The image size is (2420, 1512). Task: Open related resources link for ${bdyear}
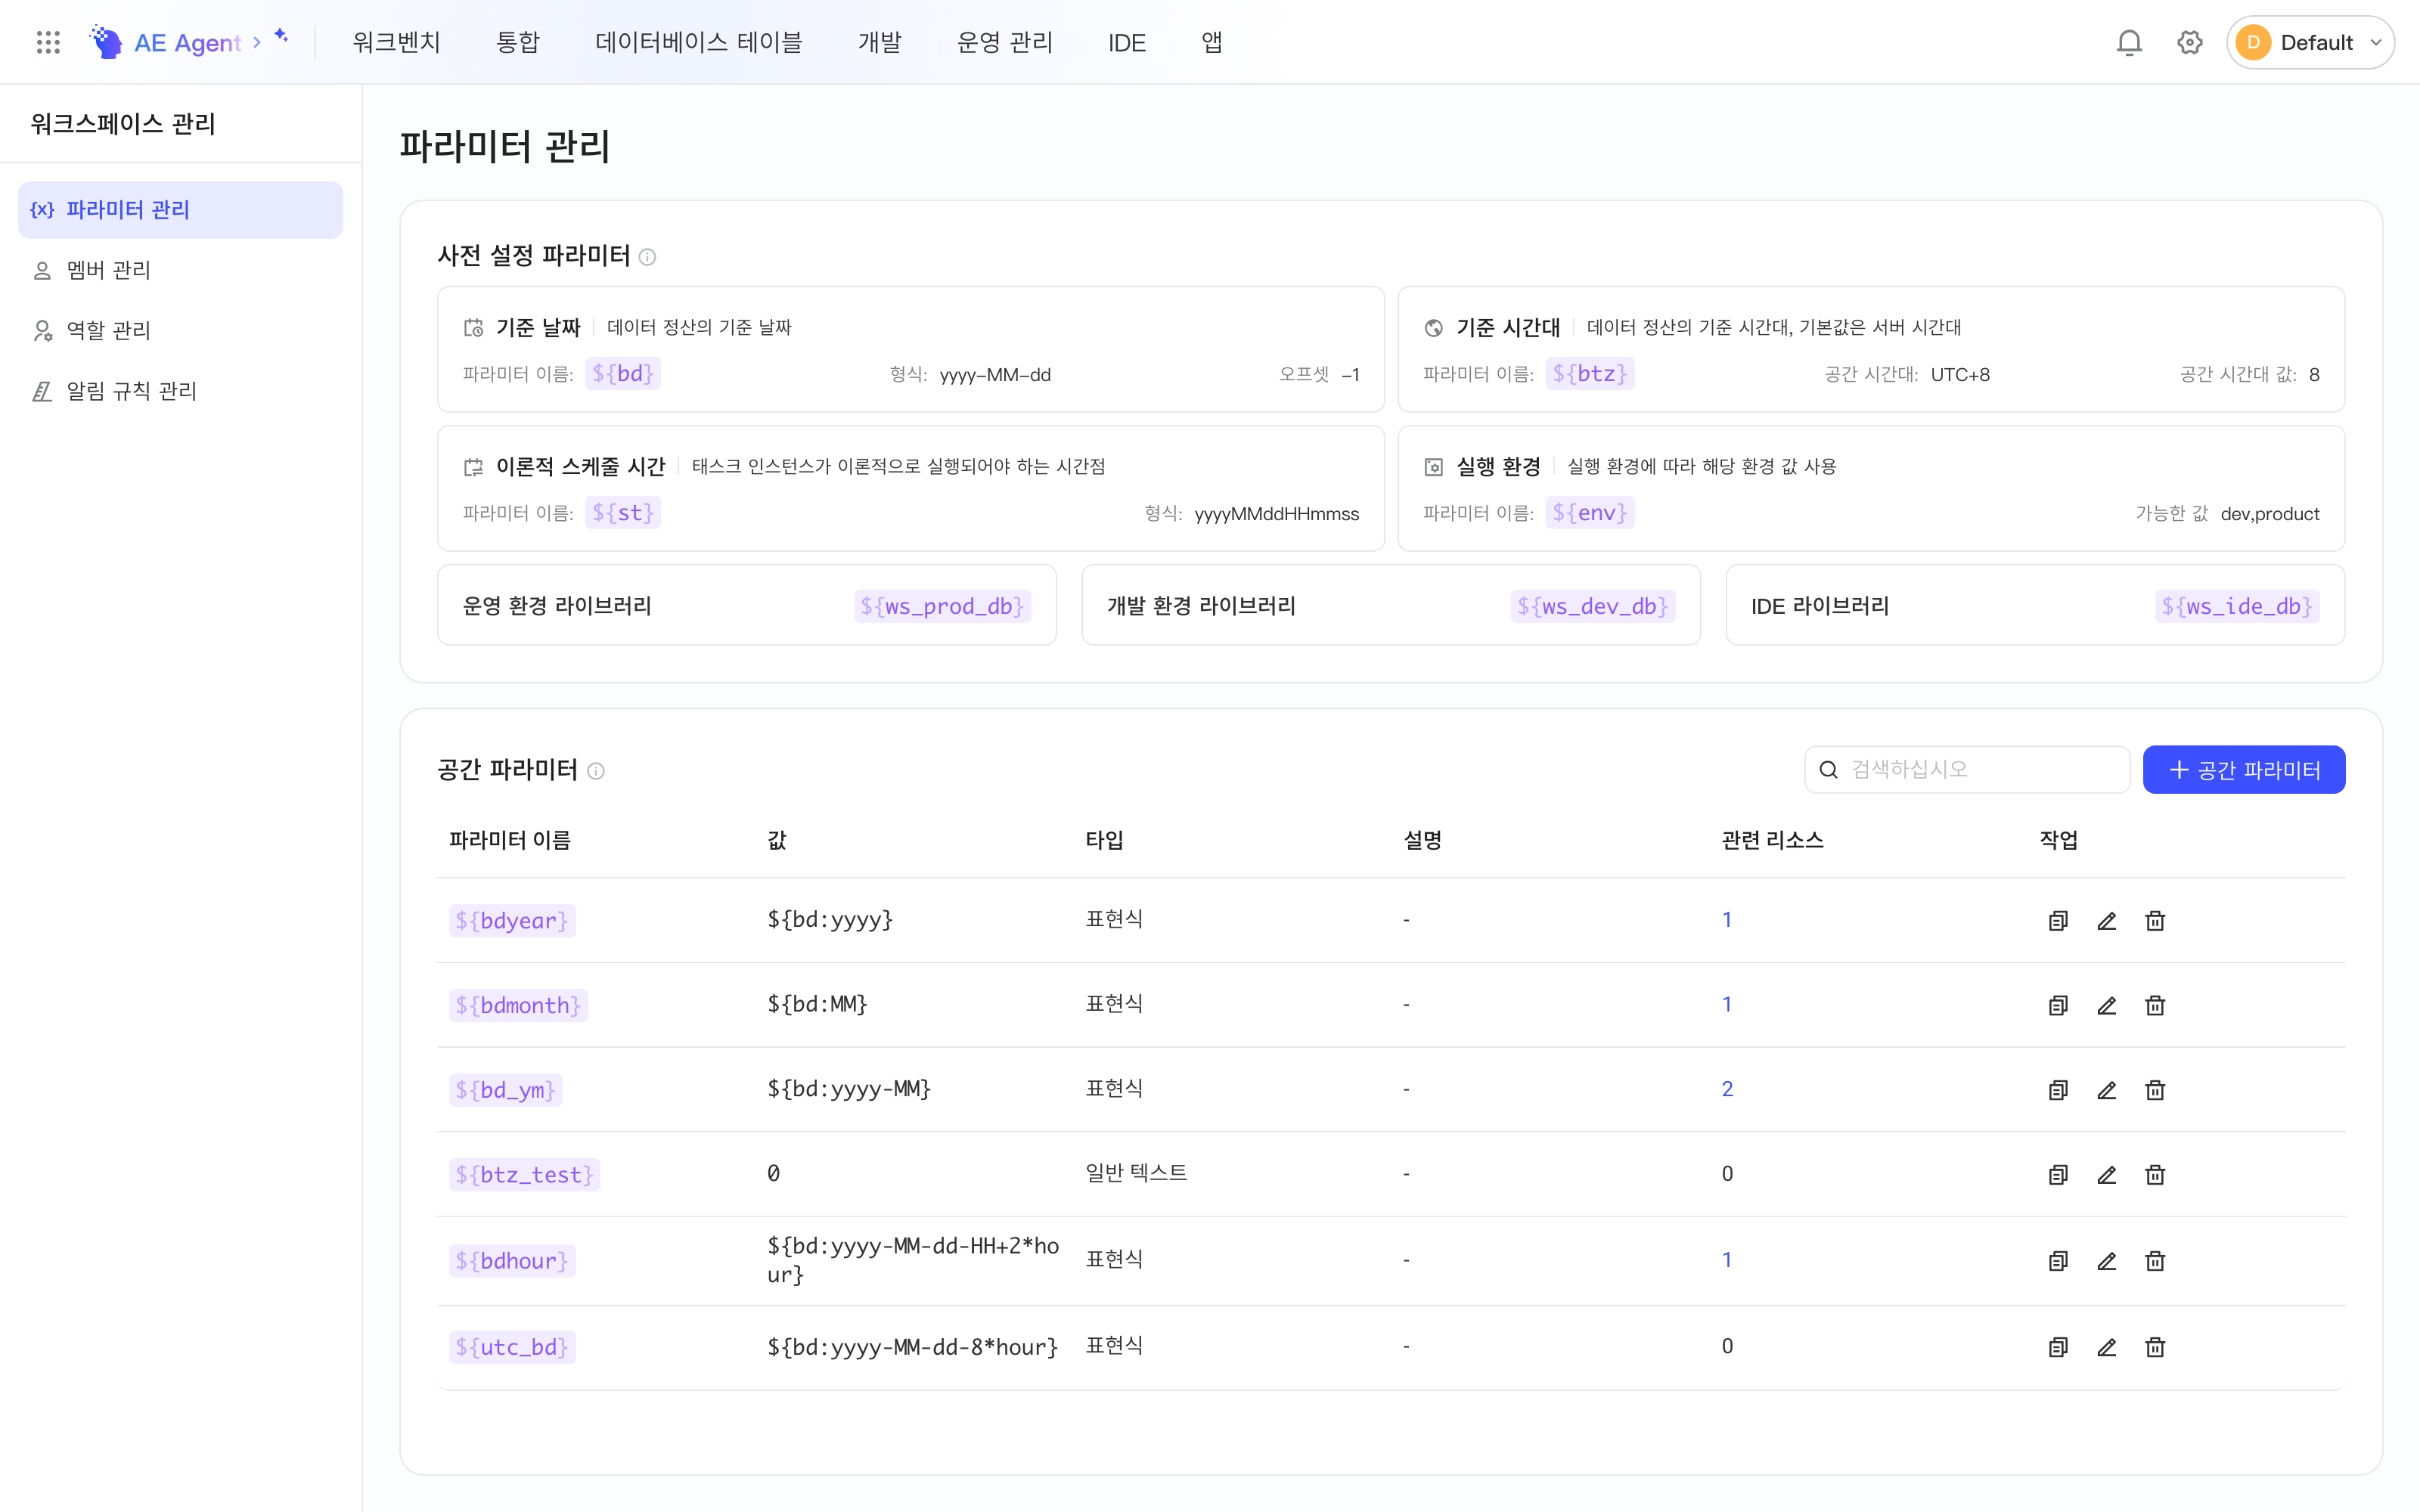(1727, 920)
